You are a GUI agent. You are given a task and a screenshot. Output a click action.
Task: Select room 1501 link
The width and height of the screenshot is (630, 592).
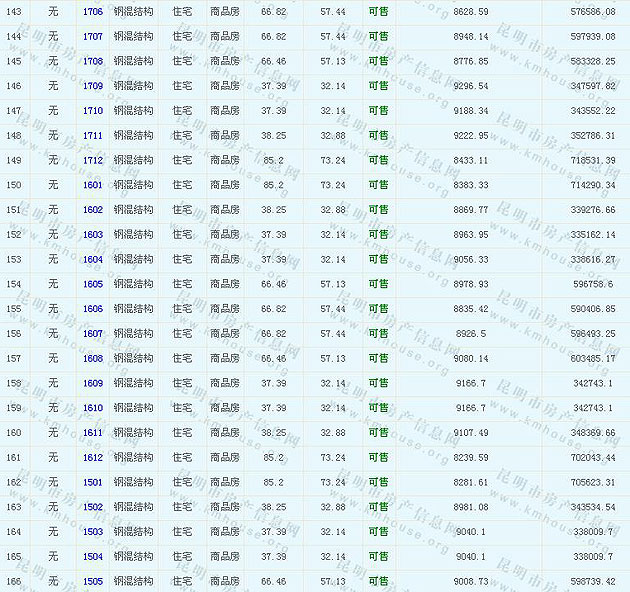click(92, 482)
